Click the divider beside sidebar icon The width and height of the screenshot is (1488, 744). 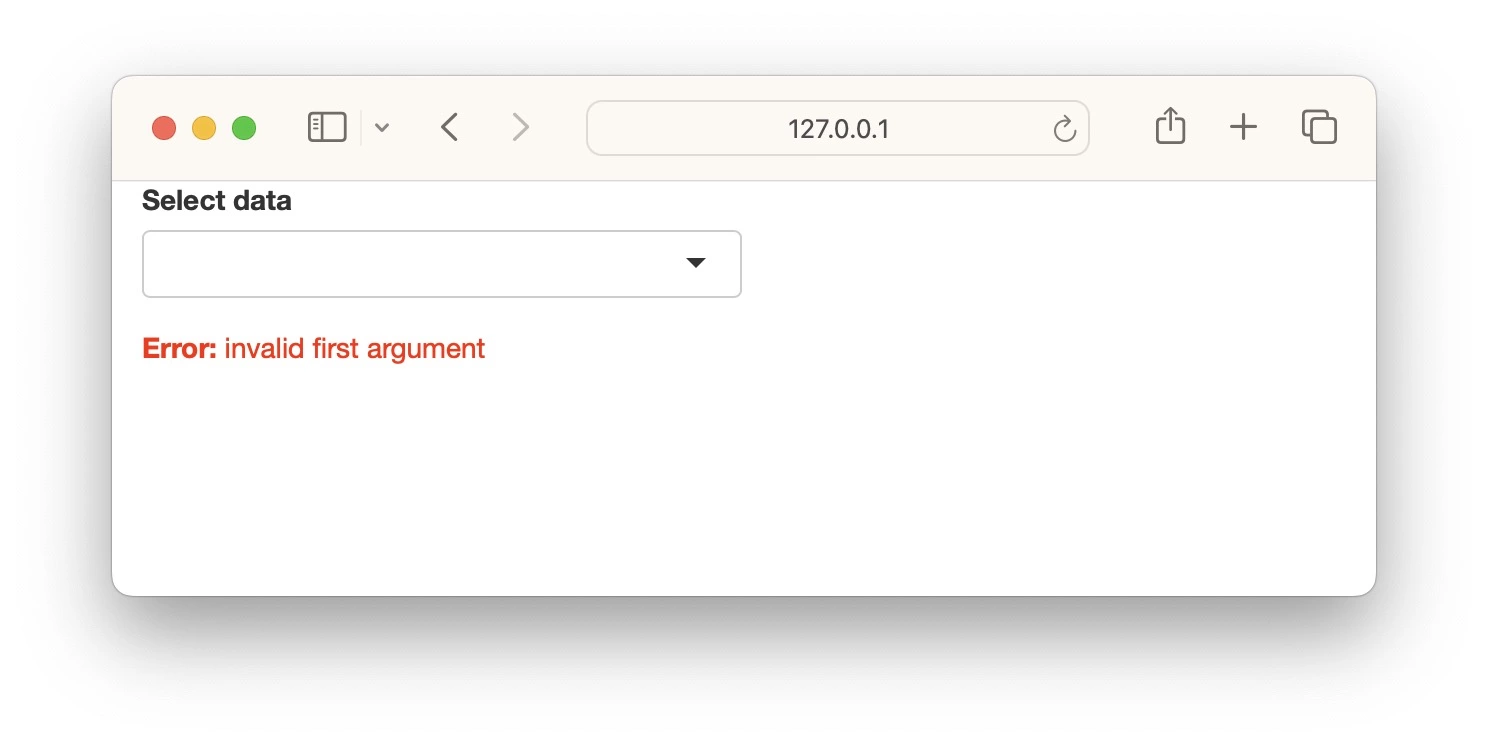click(361, 128)
